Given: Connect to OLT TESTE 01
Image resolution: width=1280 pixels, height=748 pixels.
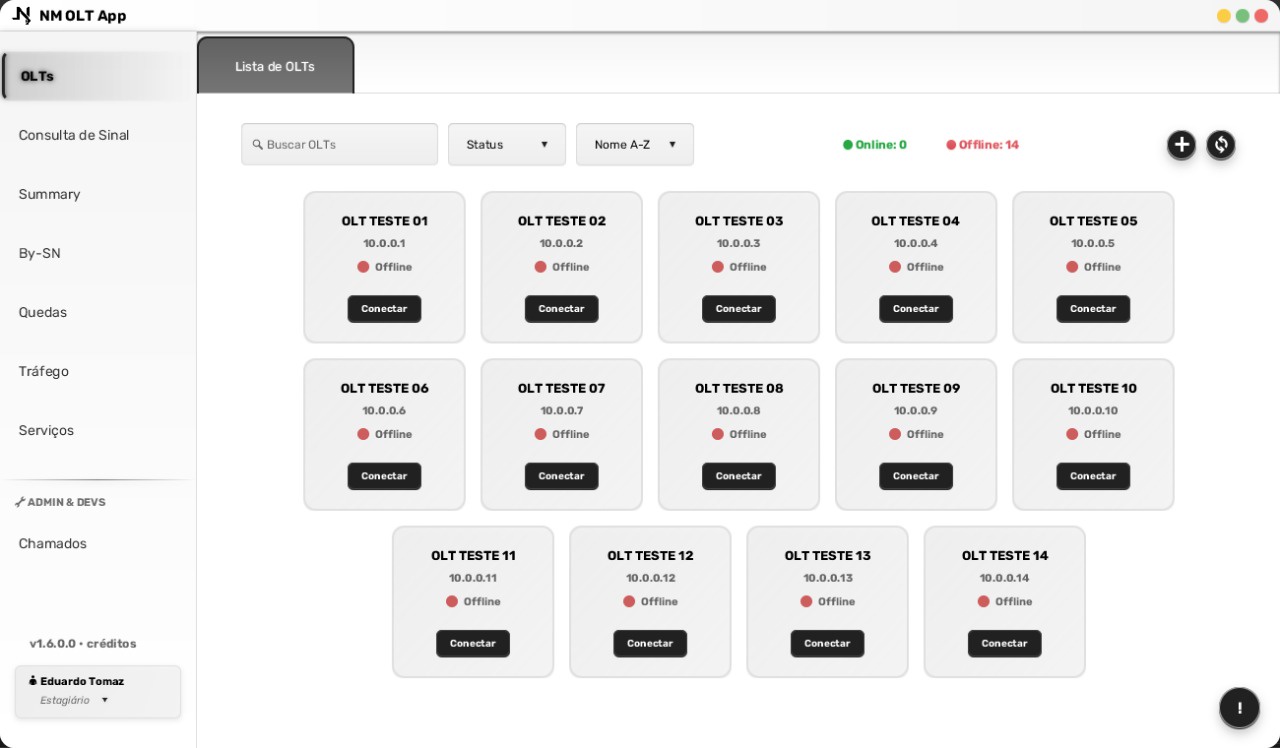Looking at the screenshot, I should pos(384,309).
